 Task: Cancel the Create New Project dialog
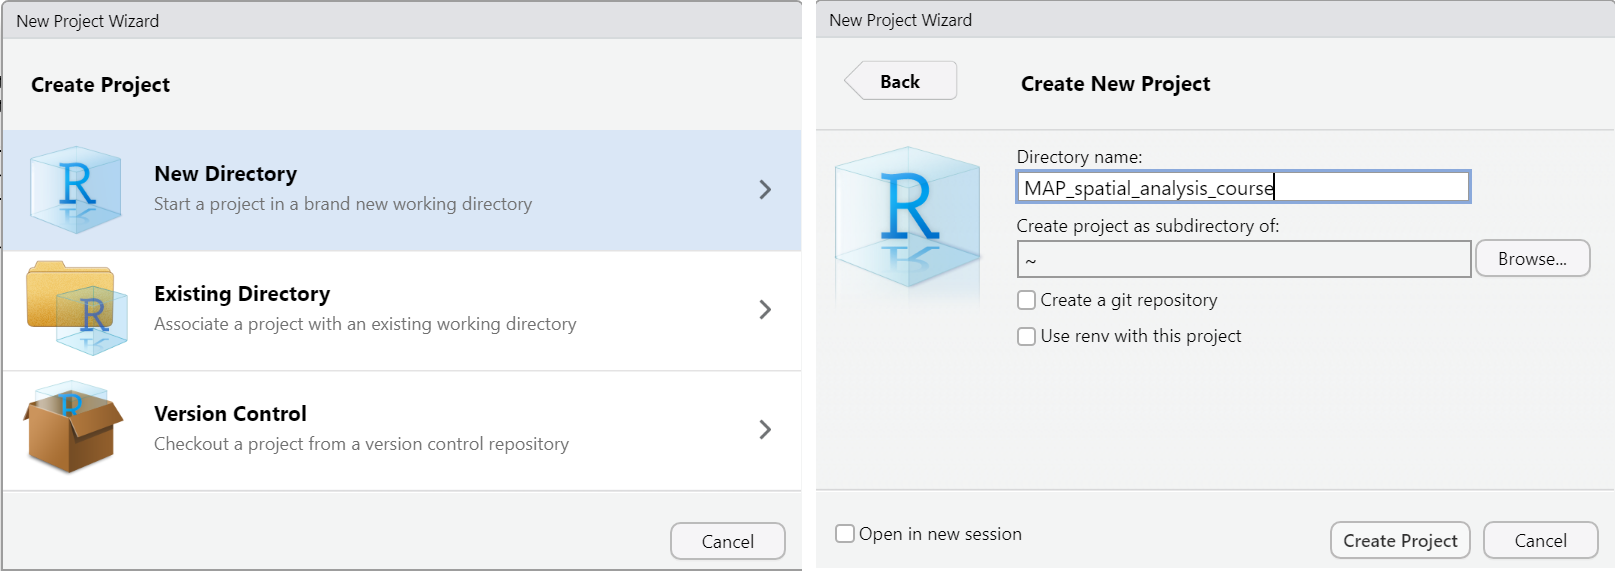pos(1540,540)
